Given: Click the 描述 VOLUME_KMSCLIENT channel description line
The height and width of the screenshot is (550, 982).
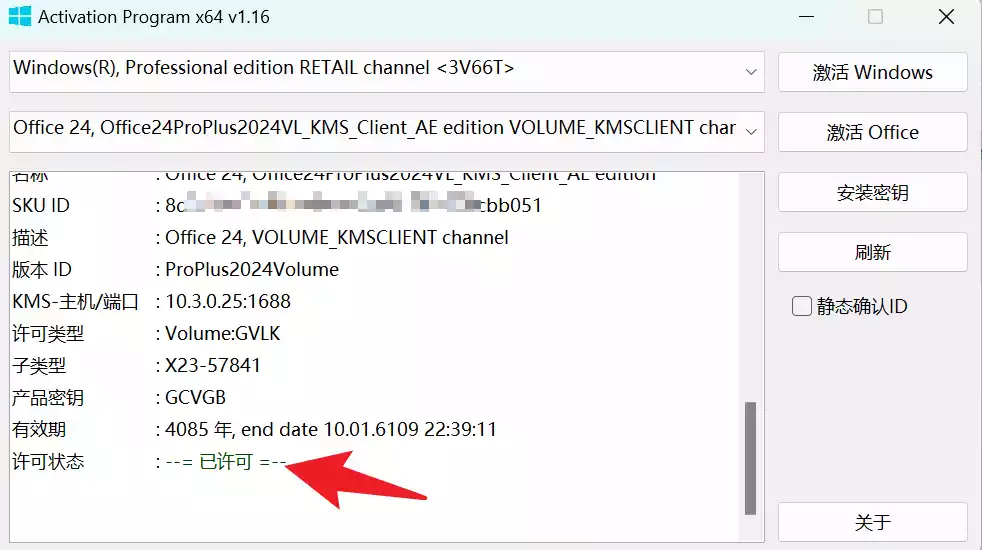Looking at the screenshot, I should 336,238.
